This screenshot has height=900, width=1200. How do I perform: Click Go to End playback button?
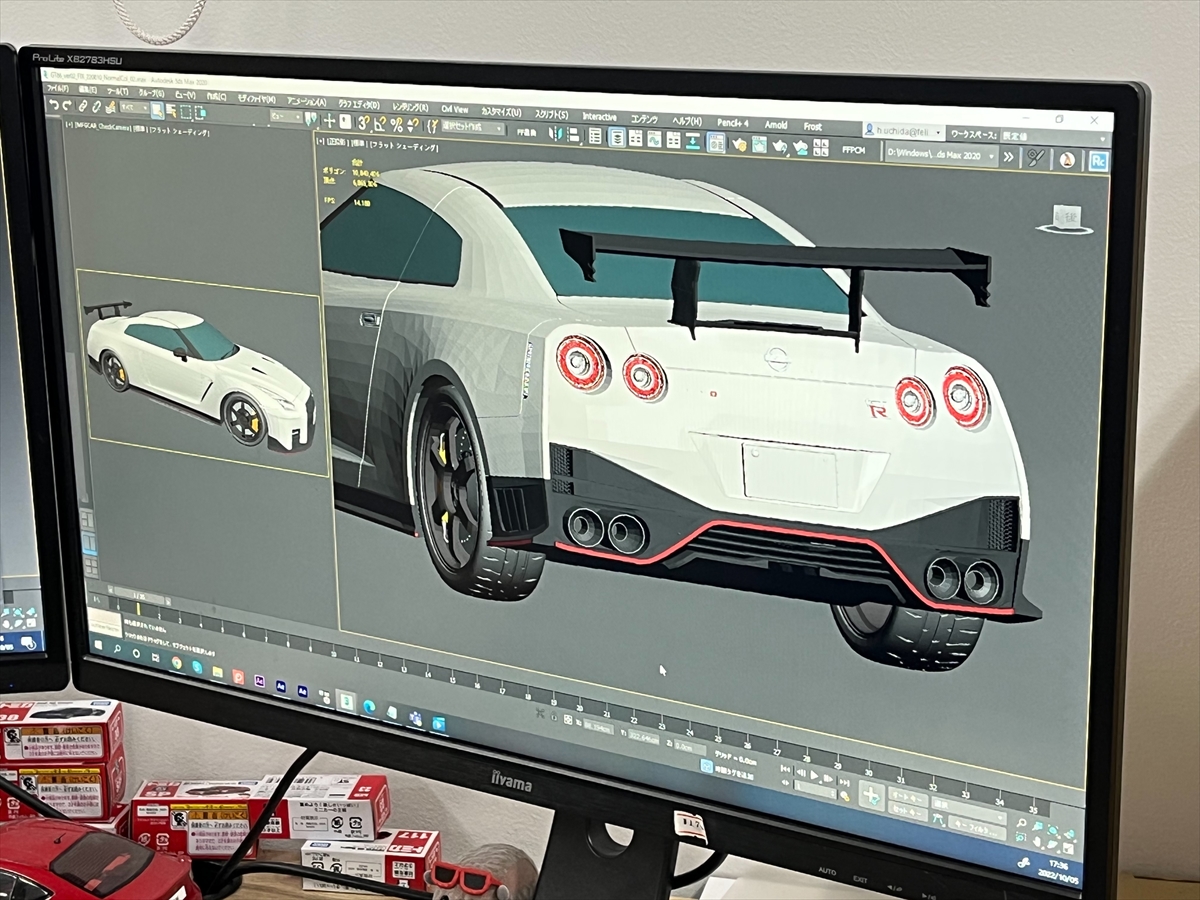[844, 782]
